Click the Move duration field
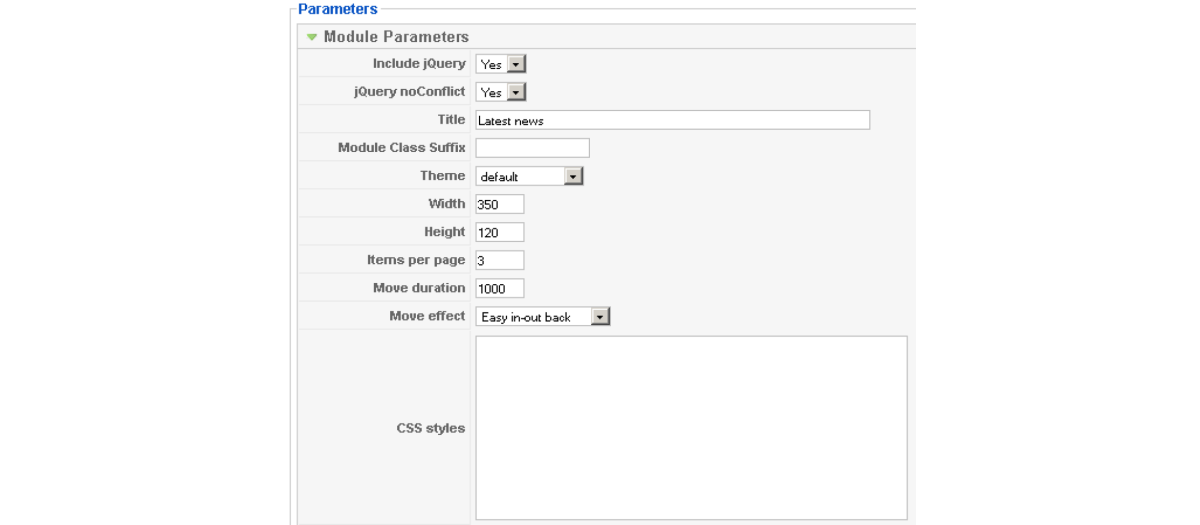Screen dimensions: 1200x525 499,288
